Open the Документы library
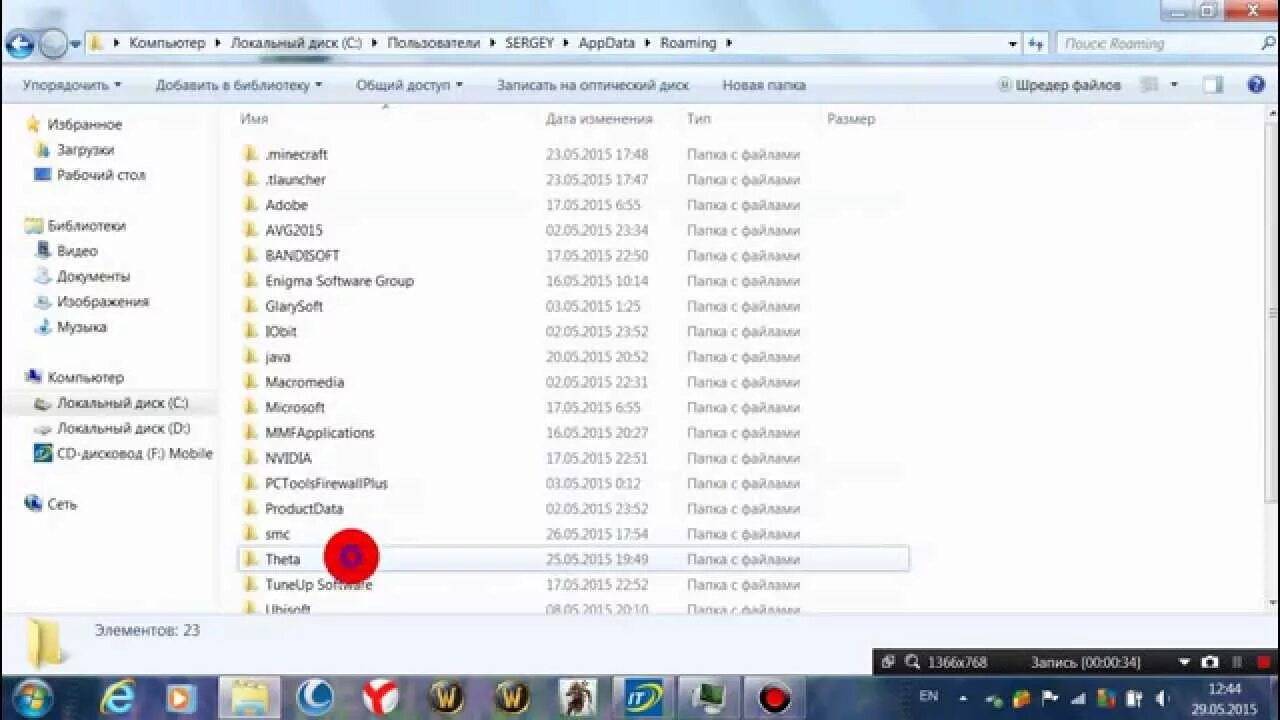 coord(82,276)
